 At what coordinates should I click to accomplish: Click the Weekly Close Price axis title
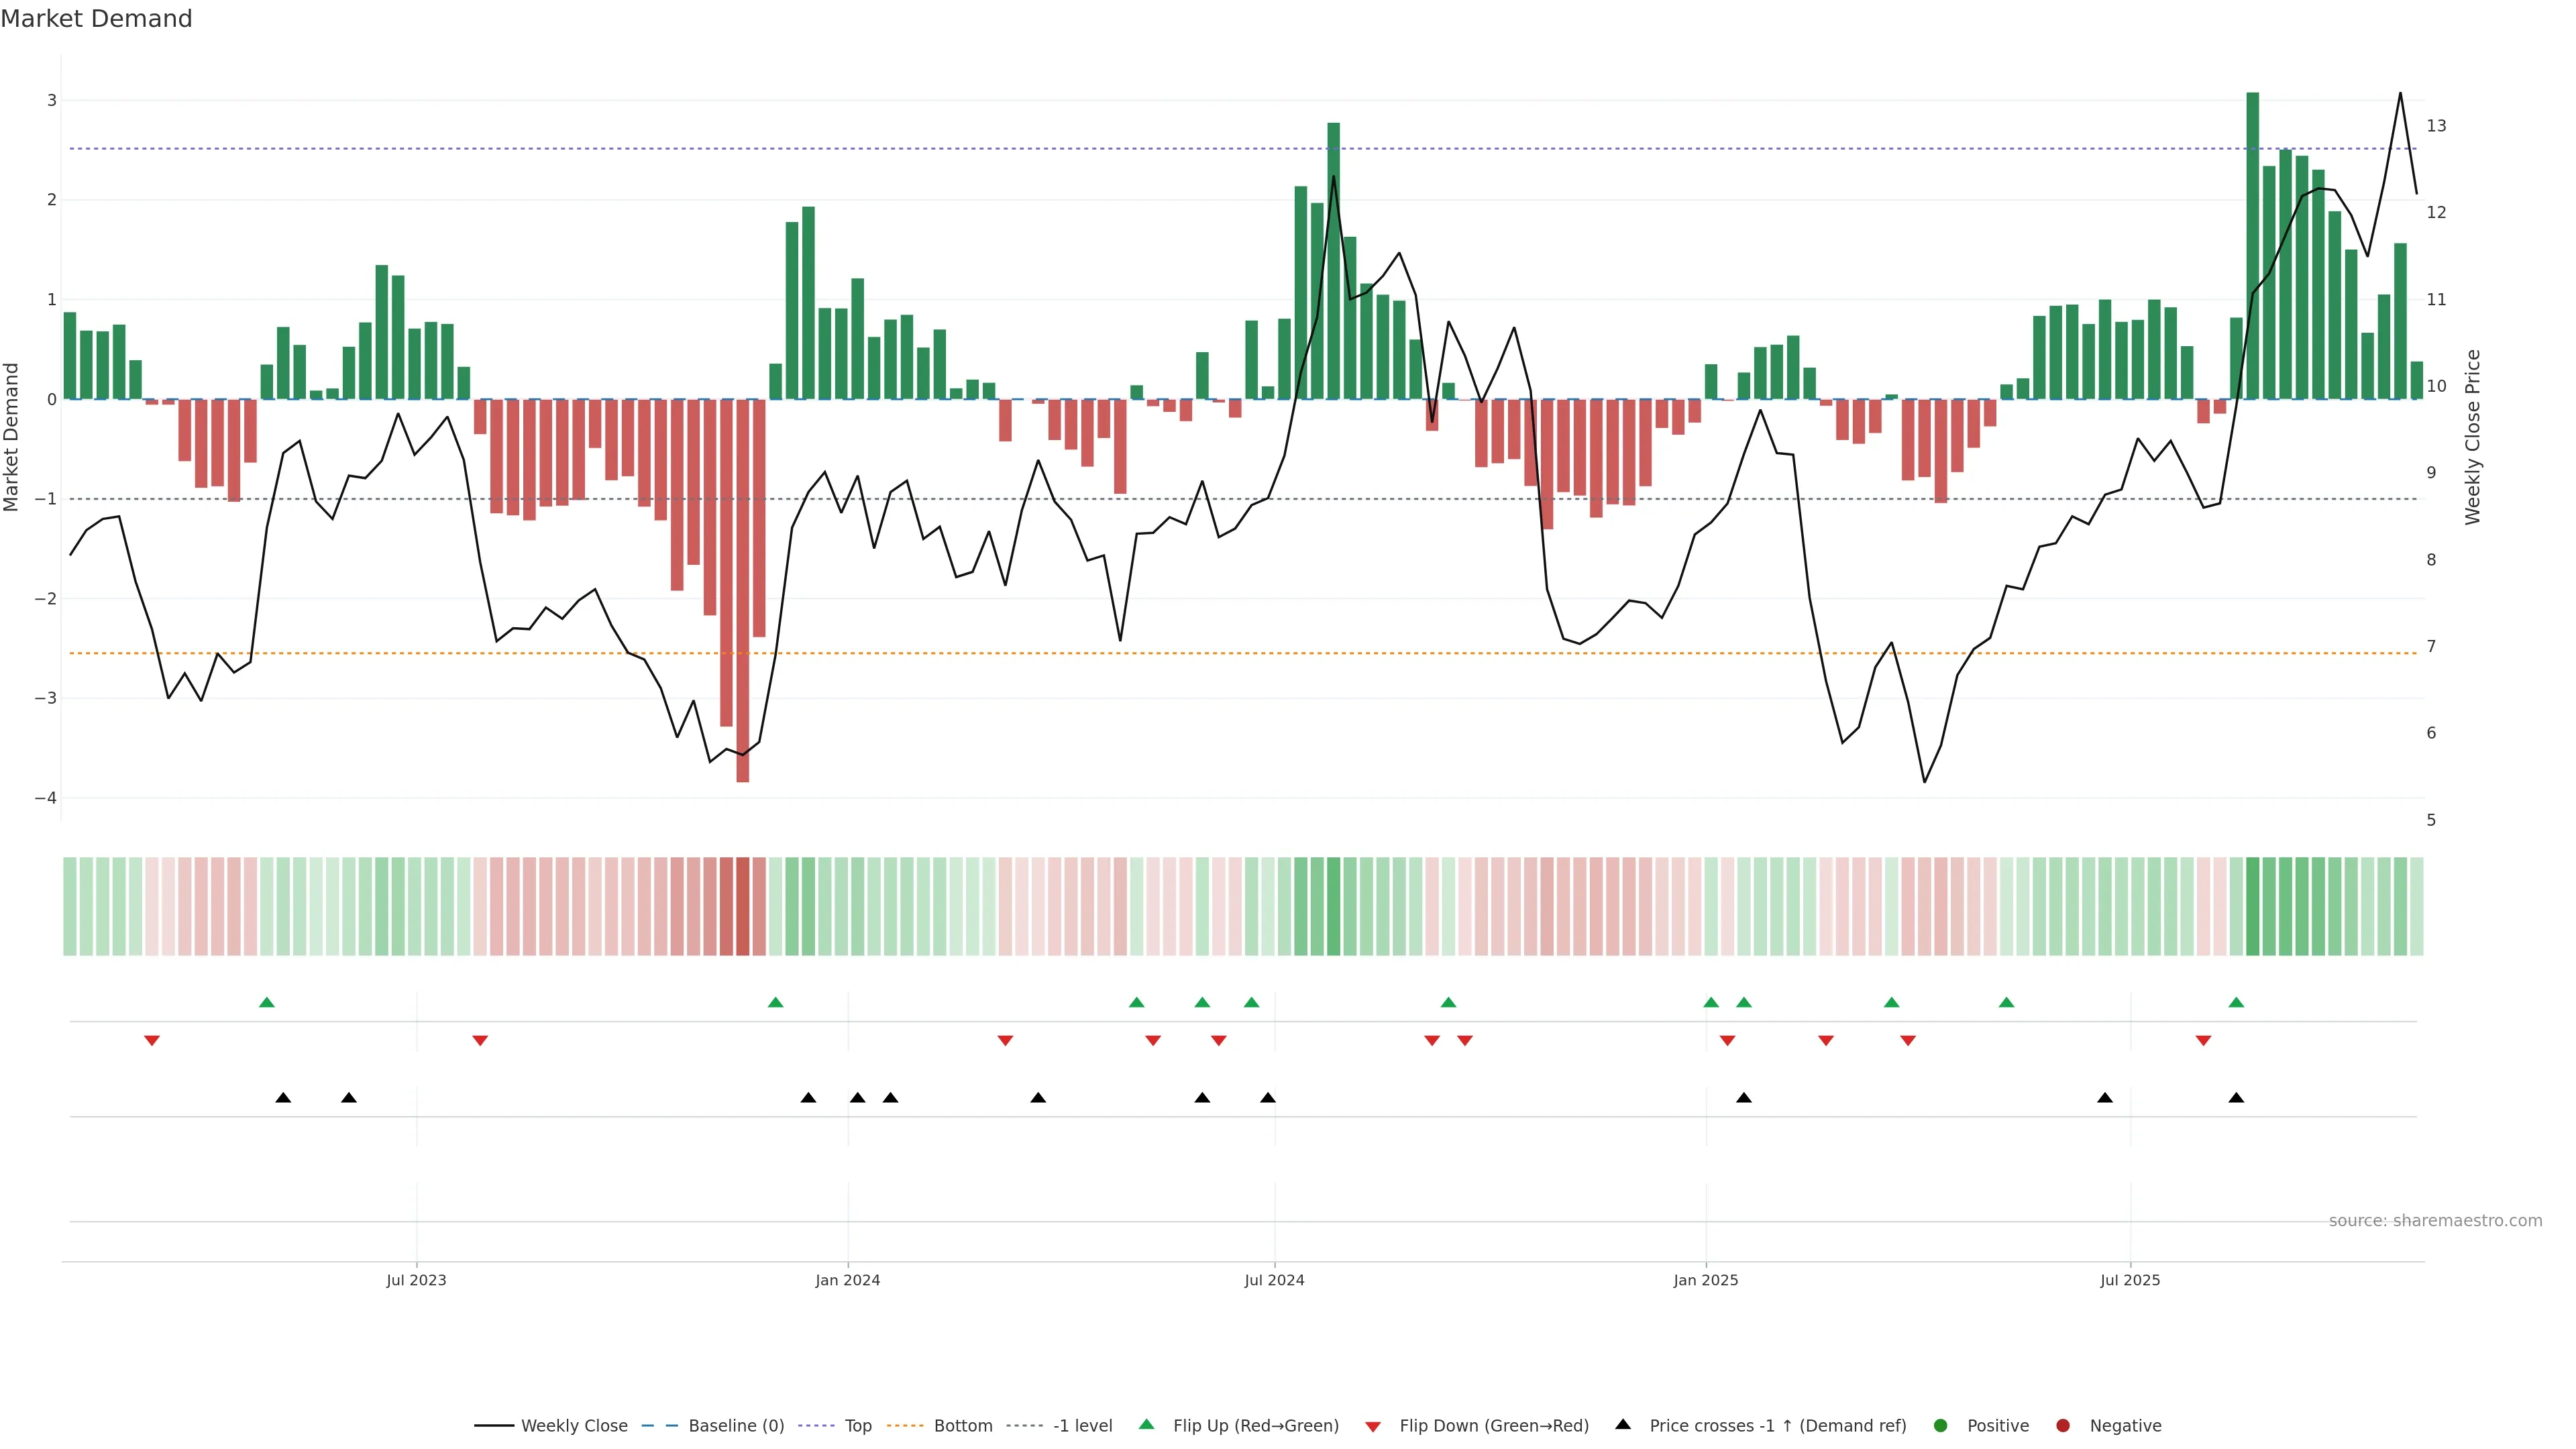pos(2473,437)
